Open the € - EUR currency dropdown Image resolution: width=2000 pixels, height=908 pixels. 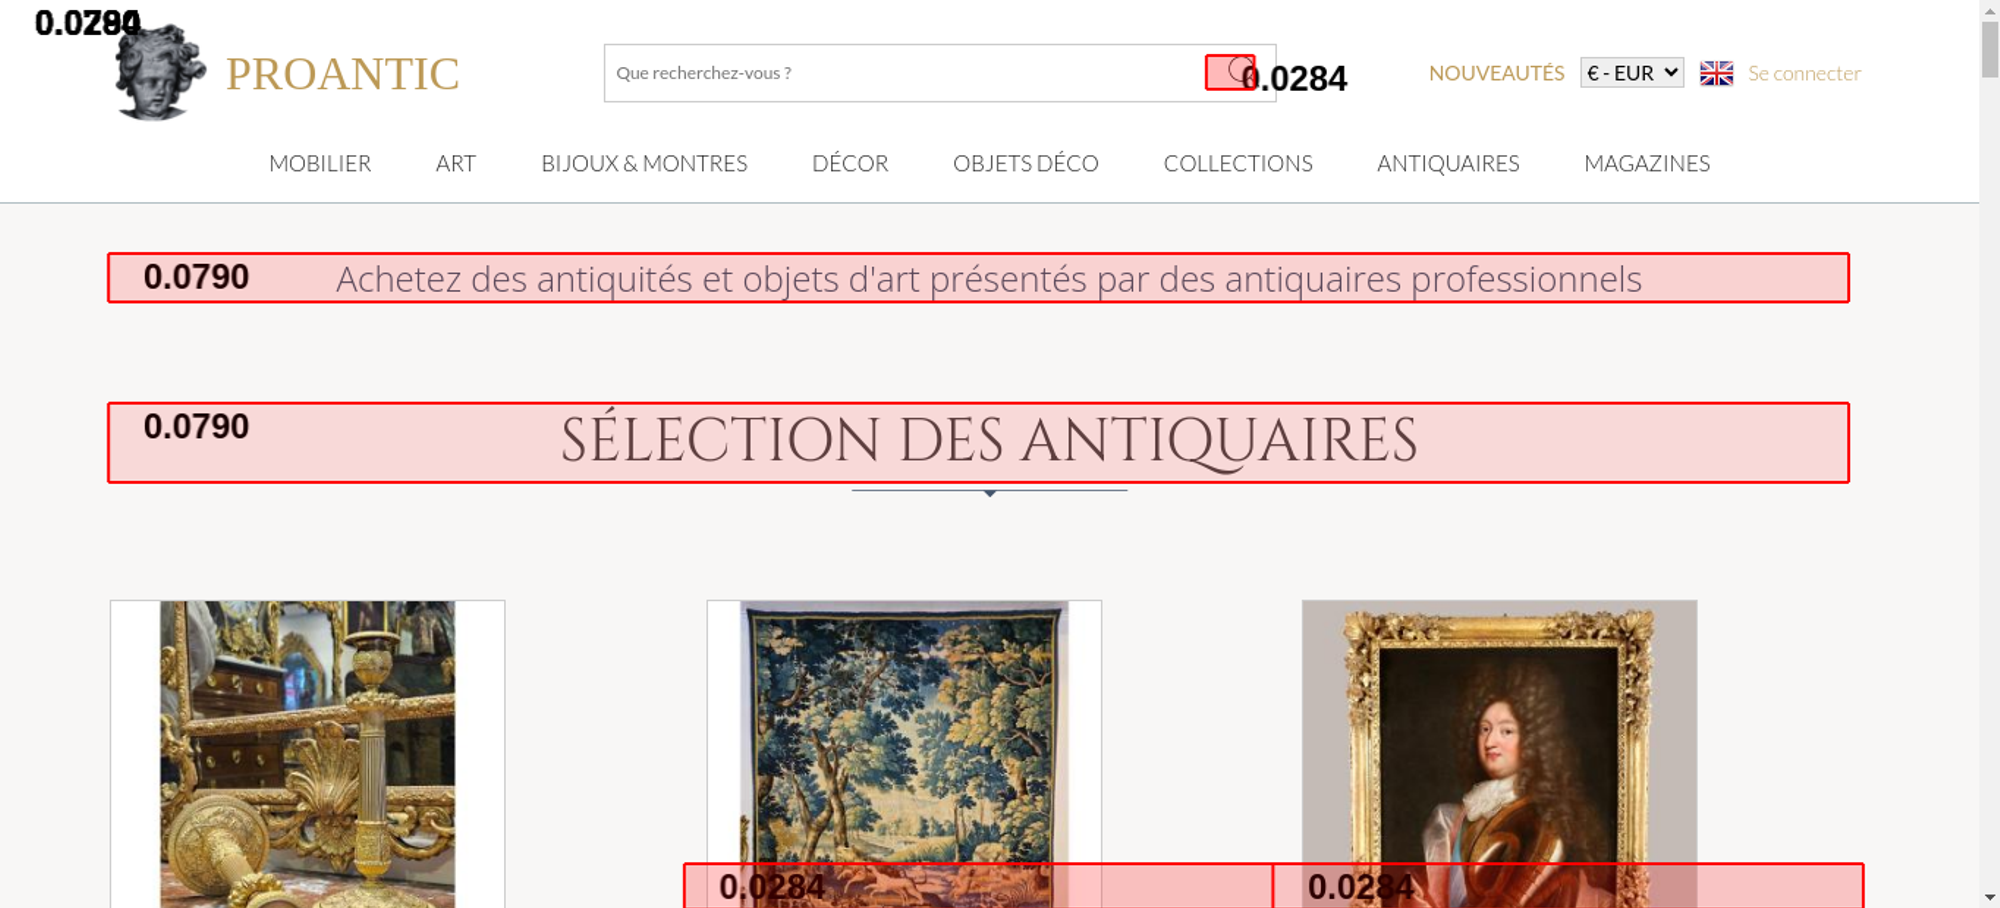[x=1632, y=73]
